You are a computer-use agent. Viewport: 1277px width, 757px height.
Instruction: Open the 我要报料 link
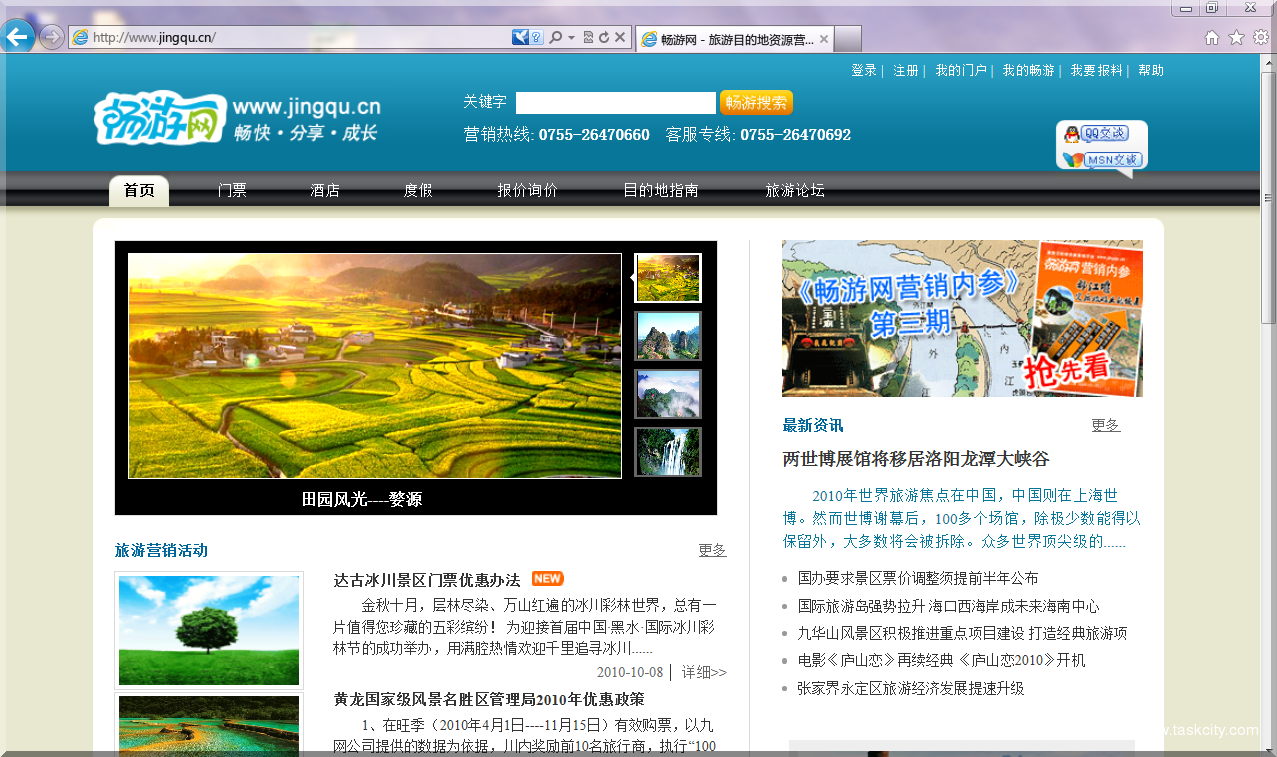click(1097, 71)
